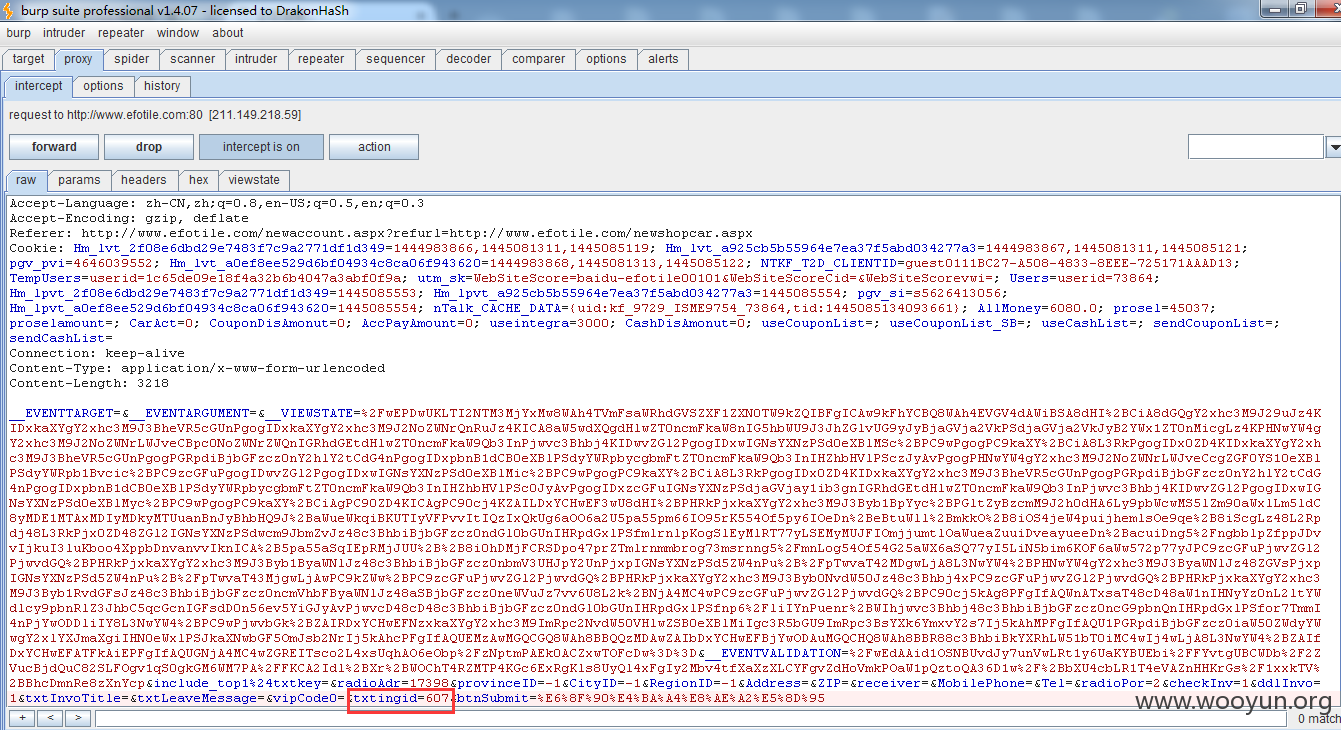Click the previous match < button
The width and height of the screenshot is (1341, 730).
coord(50,718)
